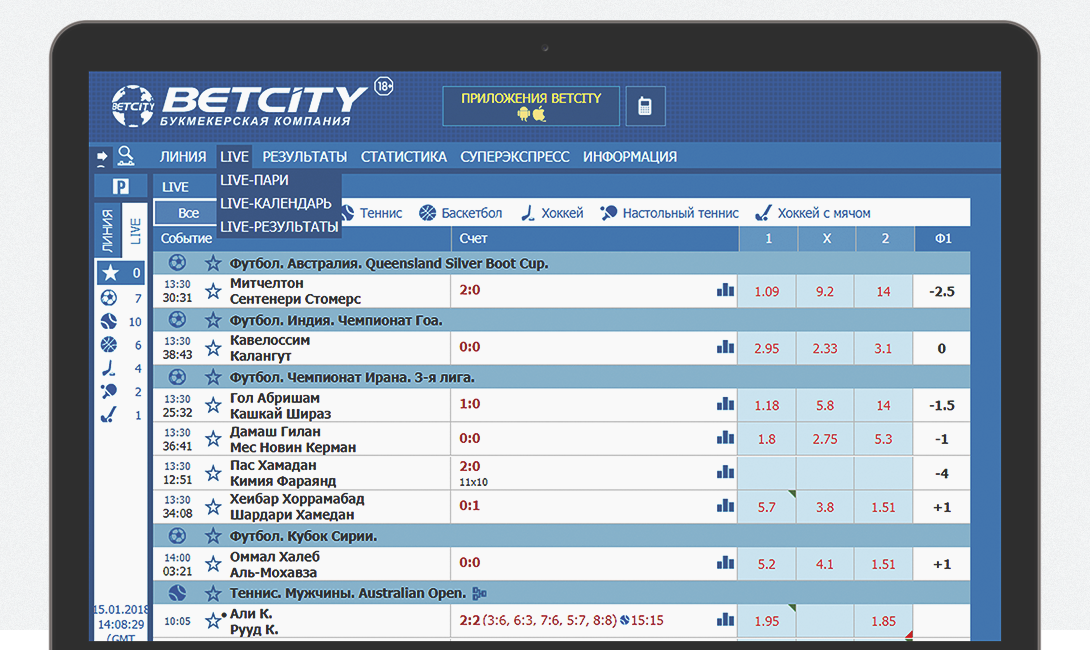The height and width of the screenshot is (650, 1090).
Task: Collapse the LIVE top menu dropdown
Action: click(234, 157)
